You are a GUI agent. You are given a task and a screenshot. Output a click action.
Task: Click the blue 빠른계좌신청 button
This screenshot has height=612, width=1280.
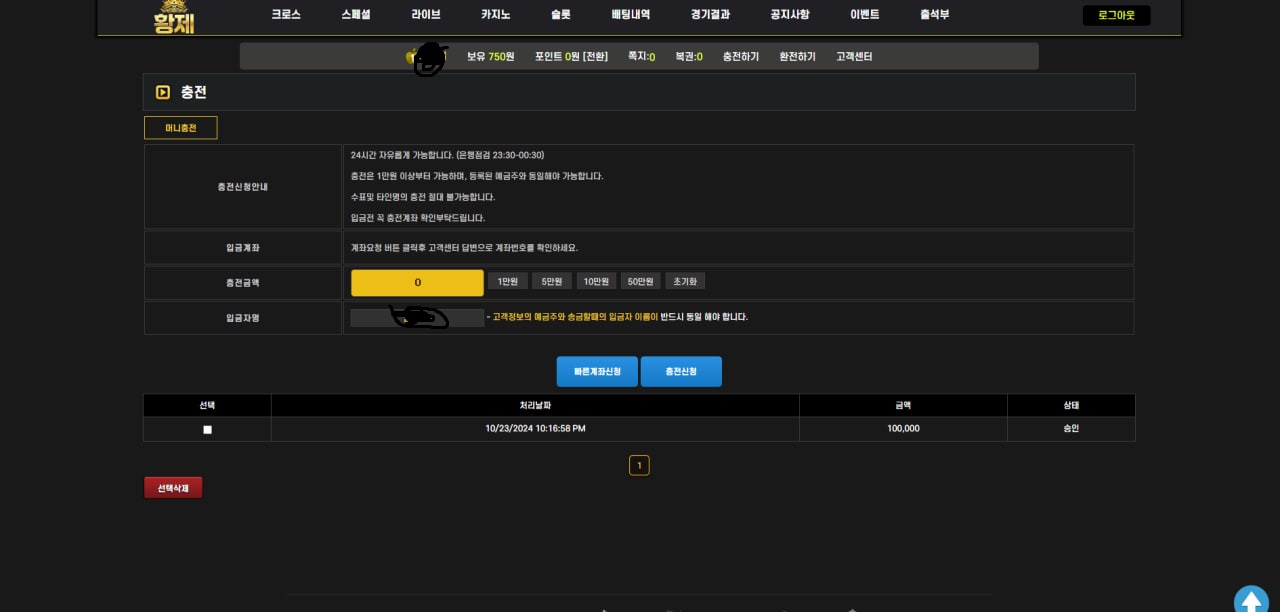pyautogui.click(x=597, y=371)
